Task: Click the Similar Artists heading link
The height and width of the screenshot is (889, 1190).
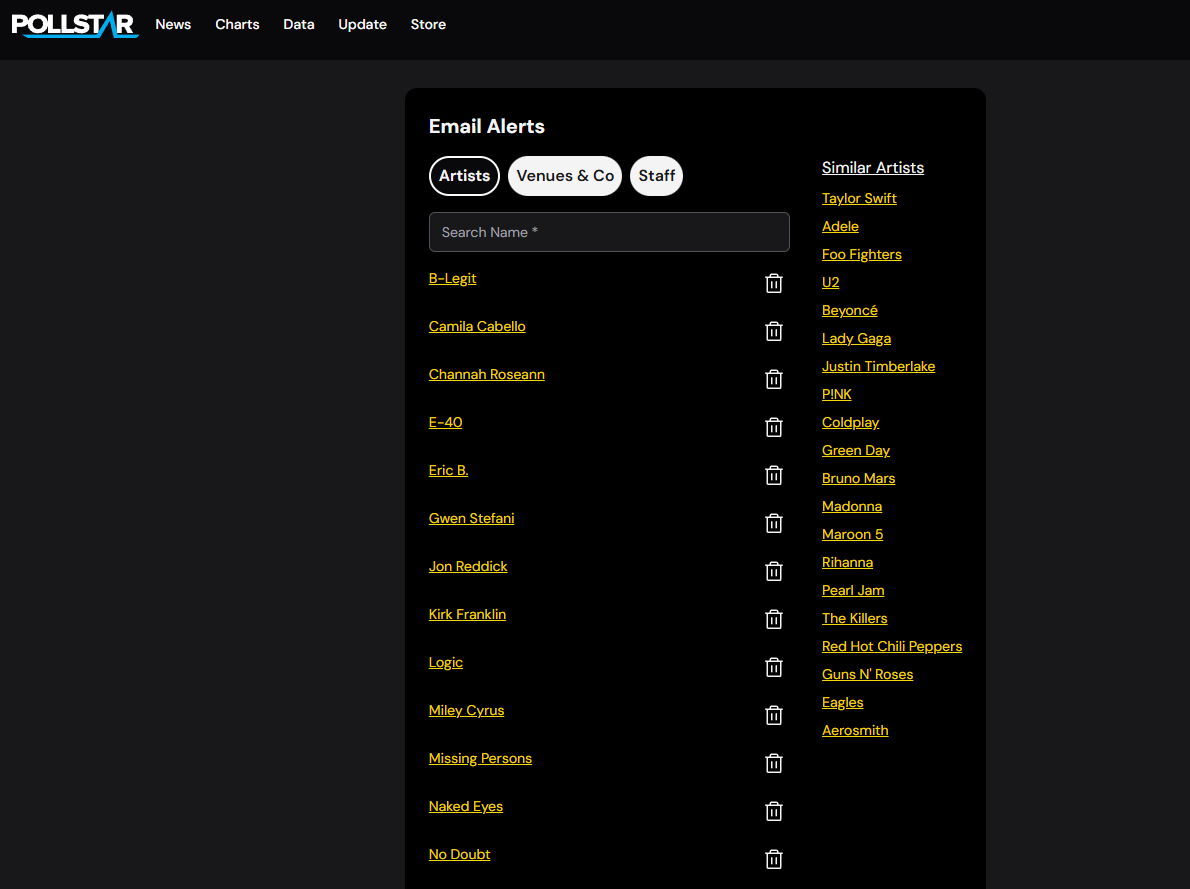Action: click(873, 168)
